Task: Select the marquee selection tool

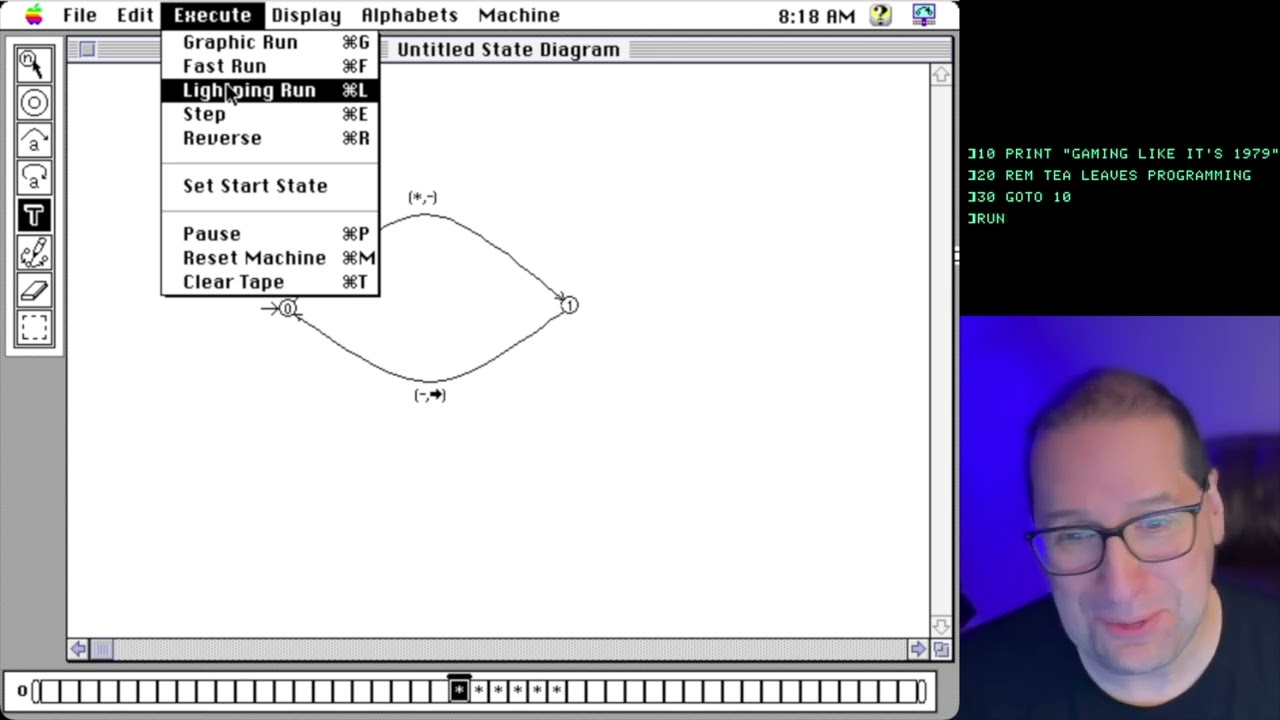Action: pos(34,328)
